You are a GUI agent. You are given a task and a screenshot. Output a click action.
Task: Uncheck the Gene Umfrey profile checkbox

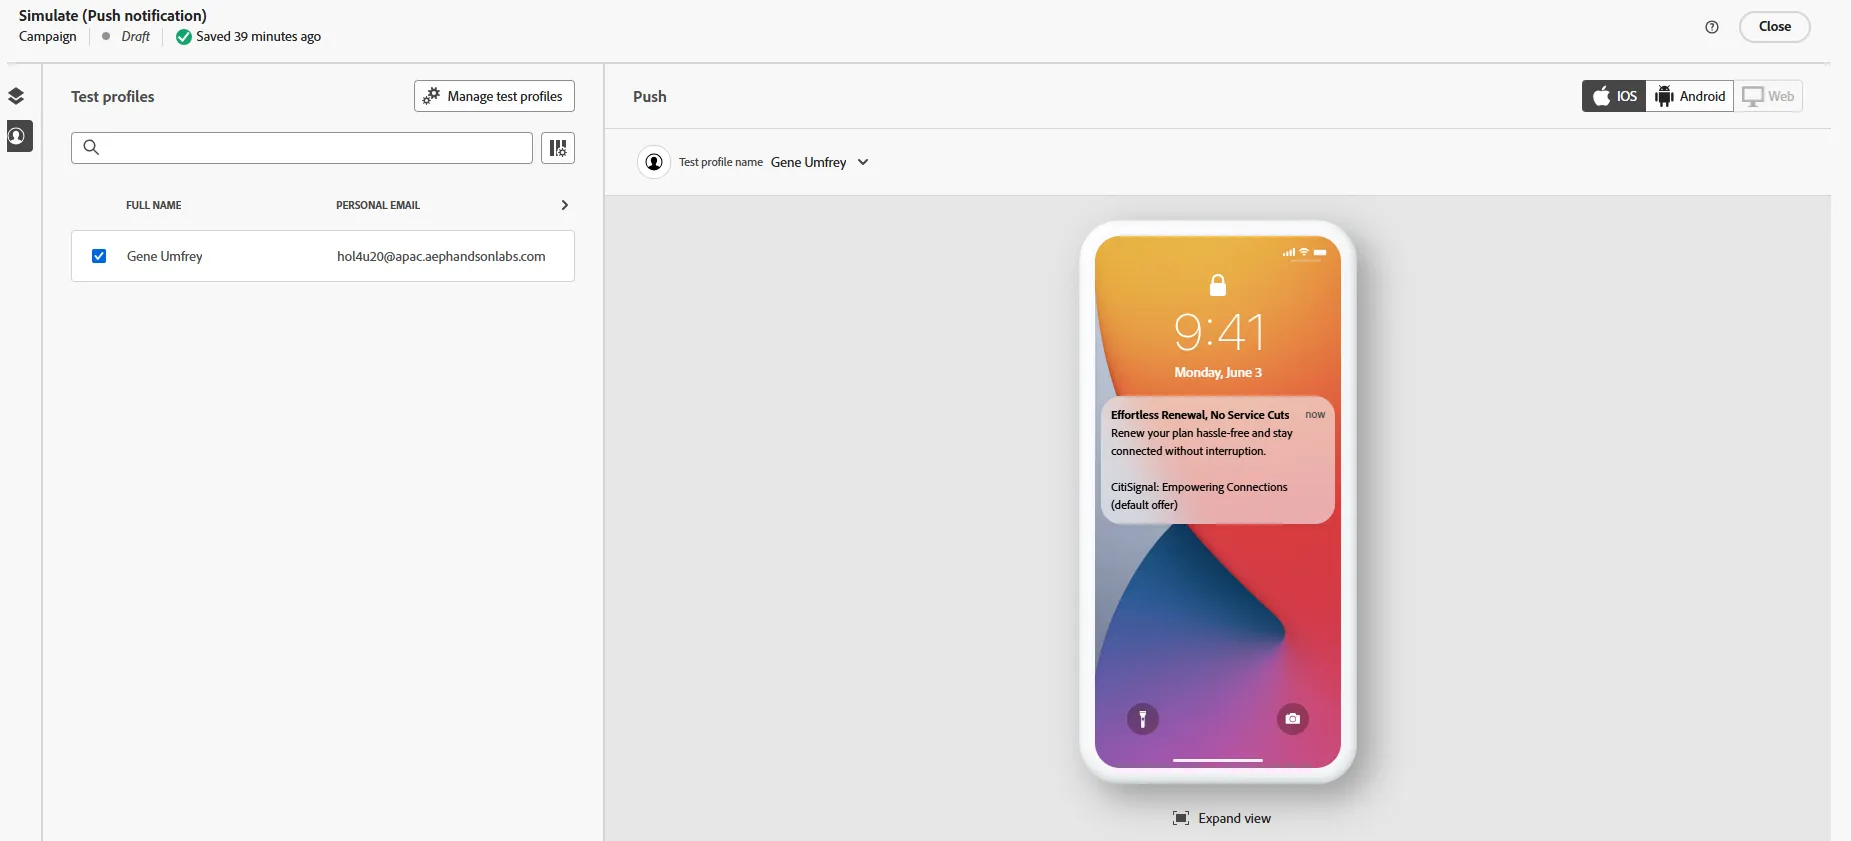click(x=99, y=256)
